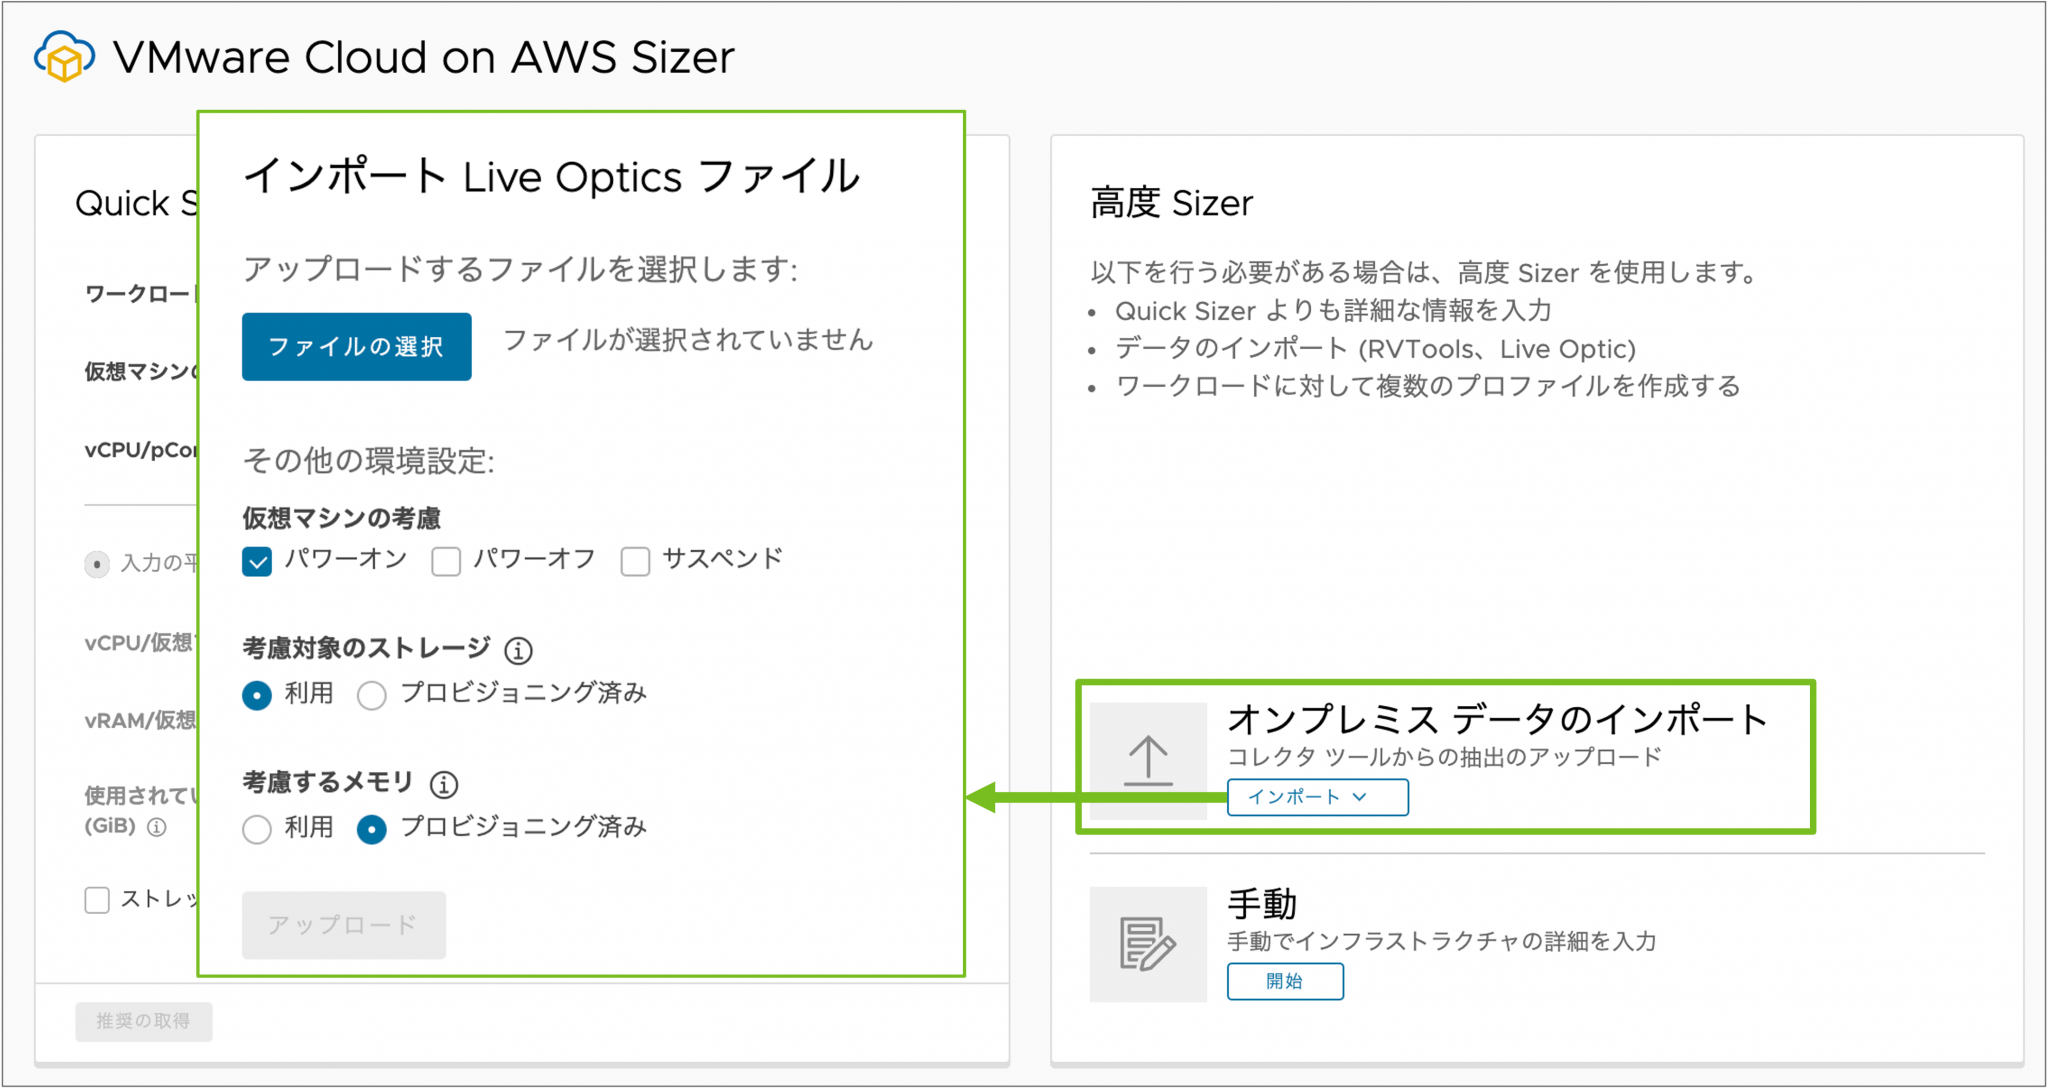Enable the パワーオフ checkbox
The image size is (2048, 1089).
click(445, 561)
